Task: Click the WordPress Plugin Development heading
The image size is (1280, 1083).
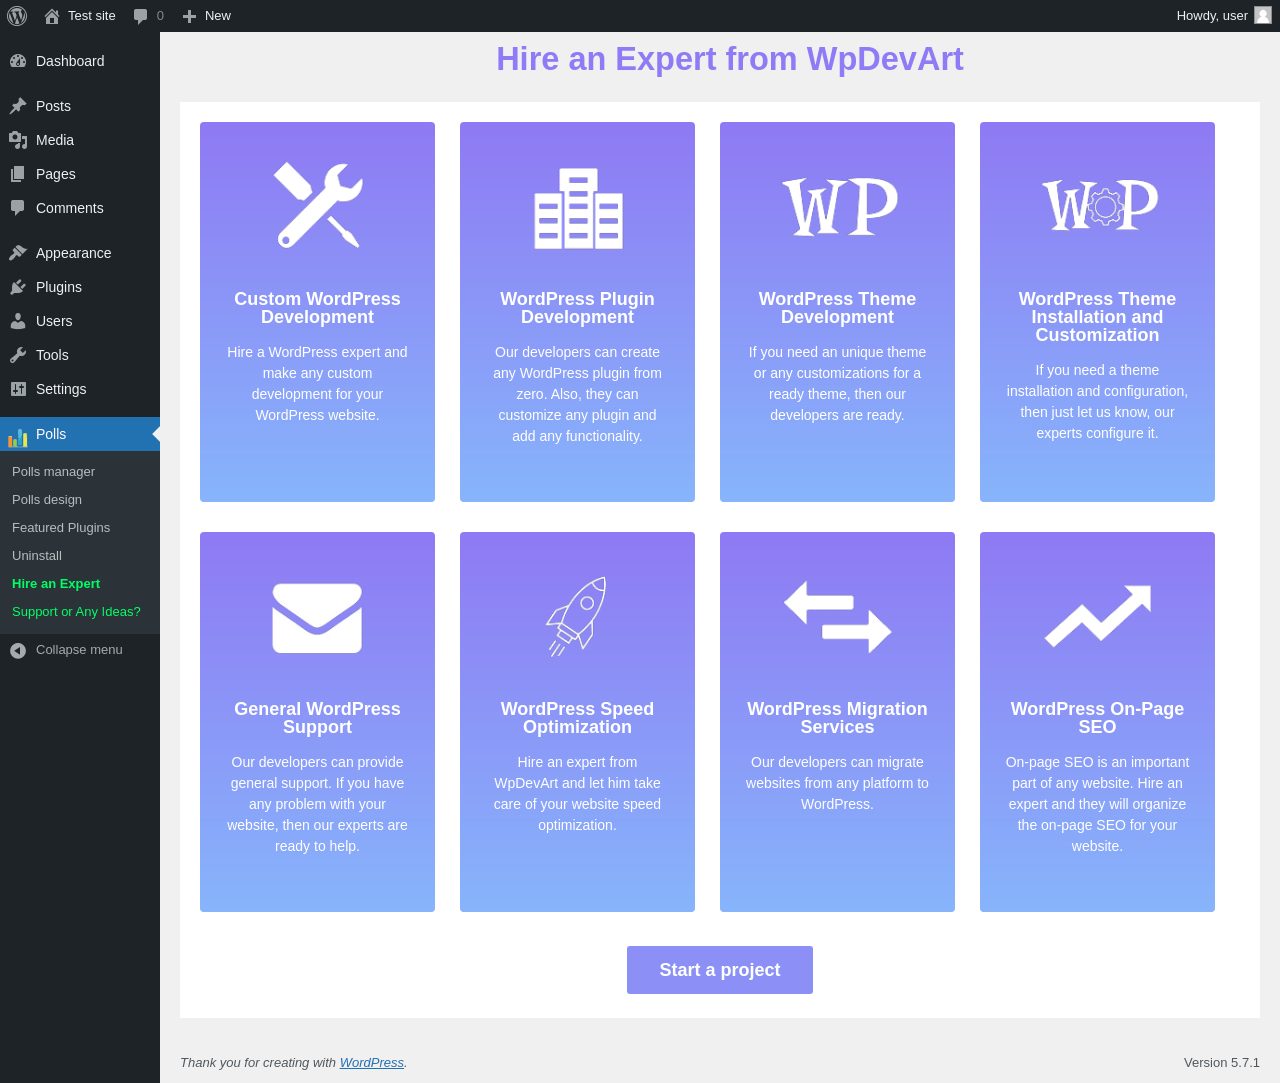Action: pyautogui.click(x=577, y=308)
